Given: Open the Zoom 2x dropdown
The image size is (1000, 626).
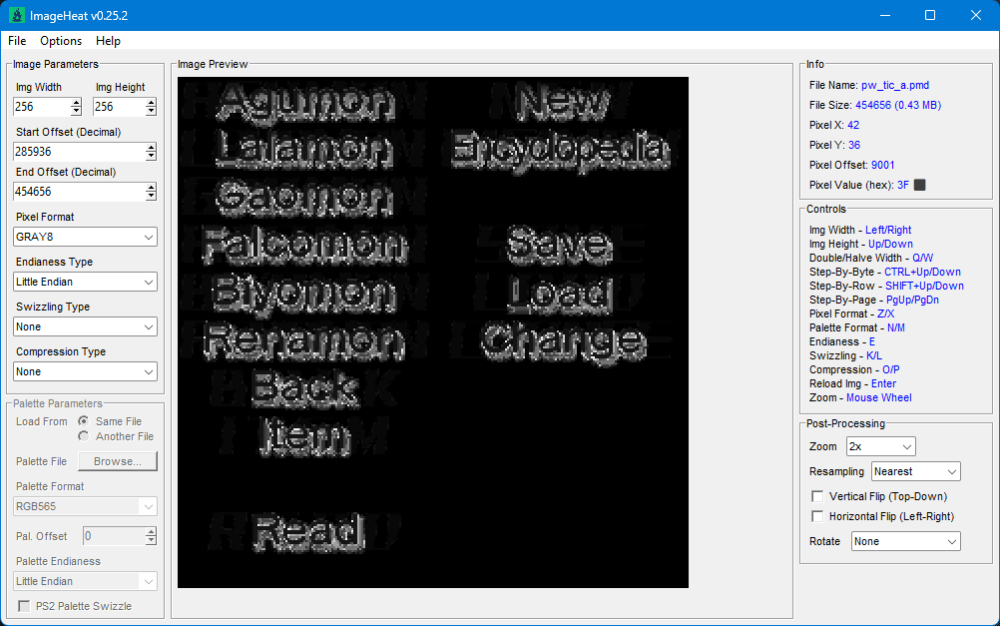Looking at the screenshot, I should 881,446.
